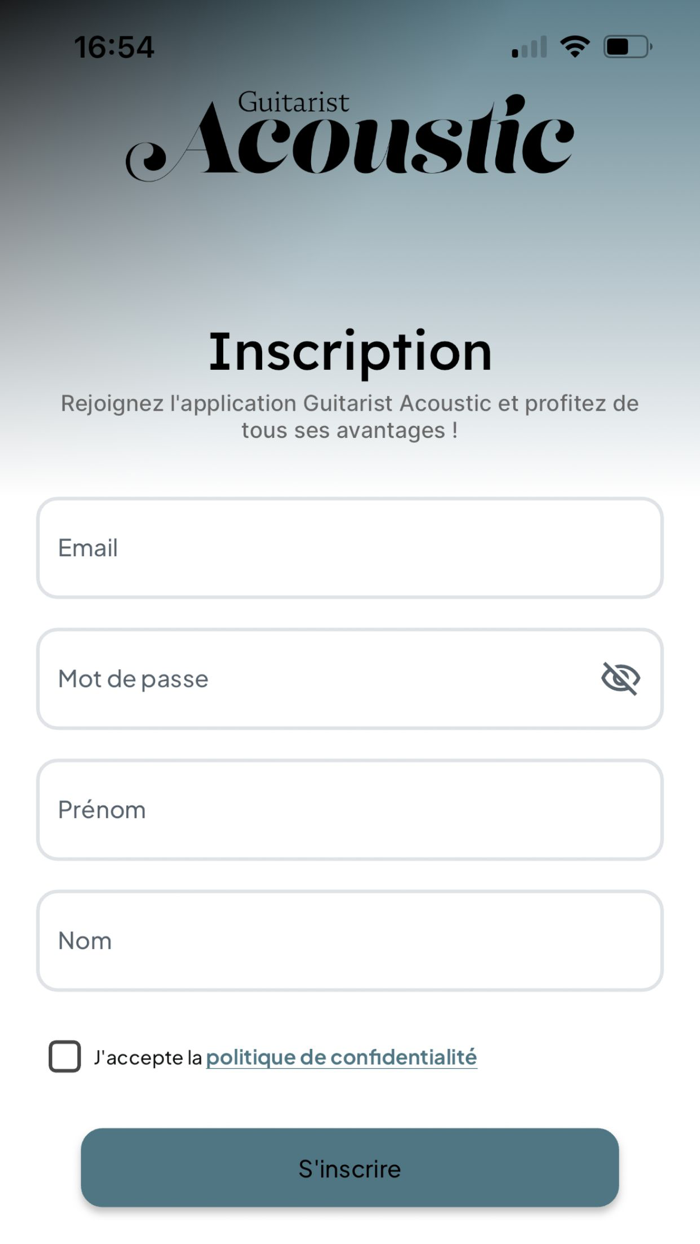Viewport: 700px width, 1244px height.
Task: Tap the J'accepte la checkbox label
Action: [x=145, y=1056]
